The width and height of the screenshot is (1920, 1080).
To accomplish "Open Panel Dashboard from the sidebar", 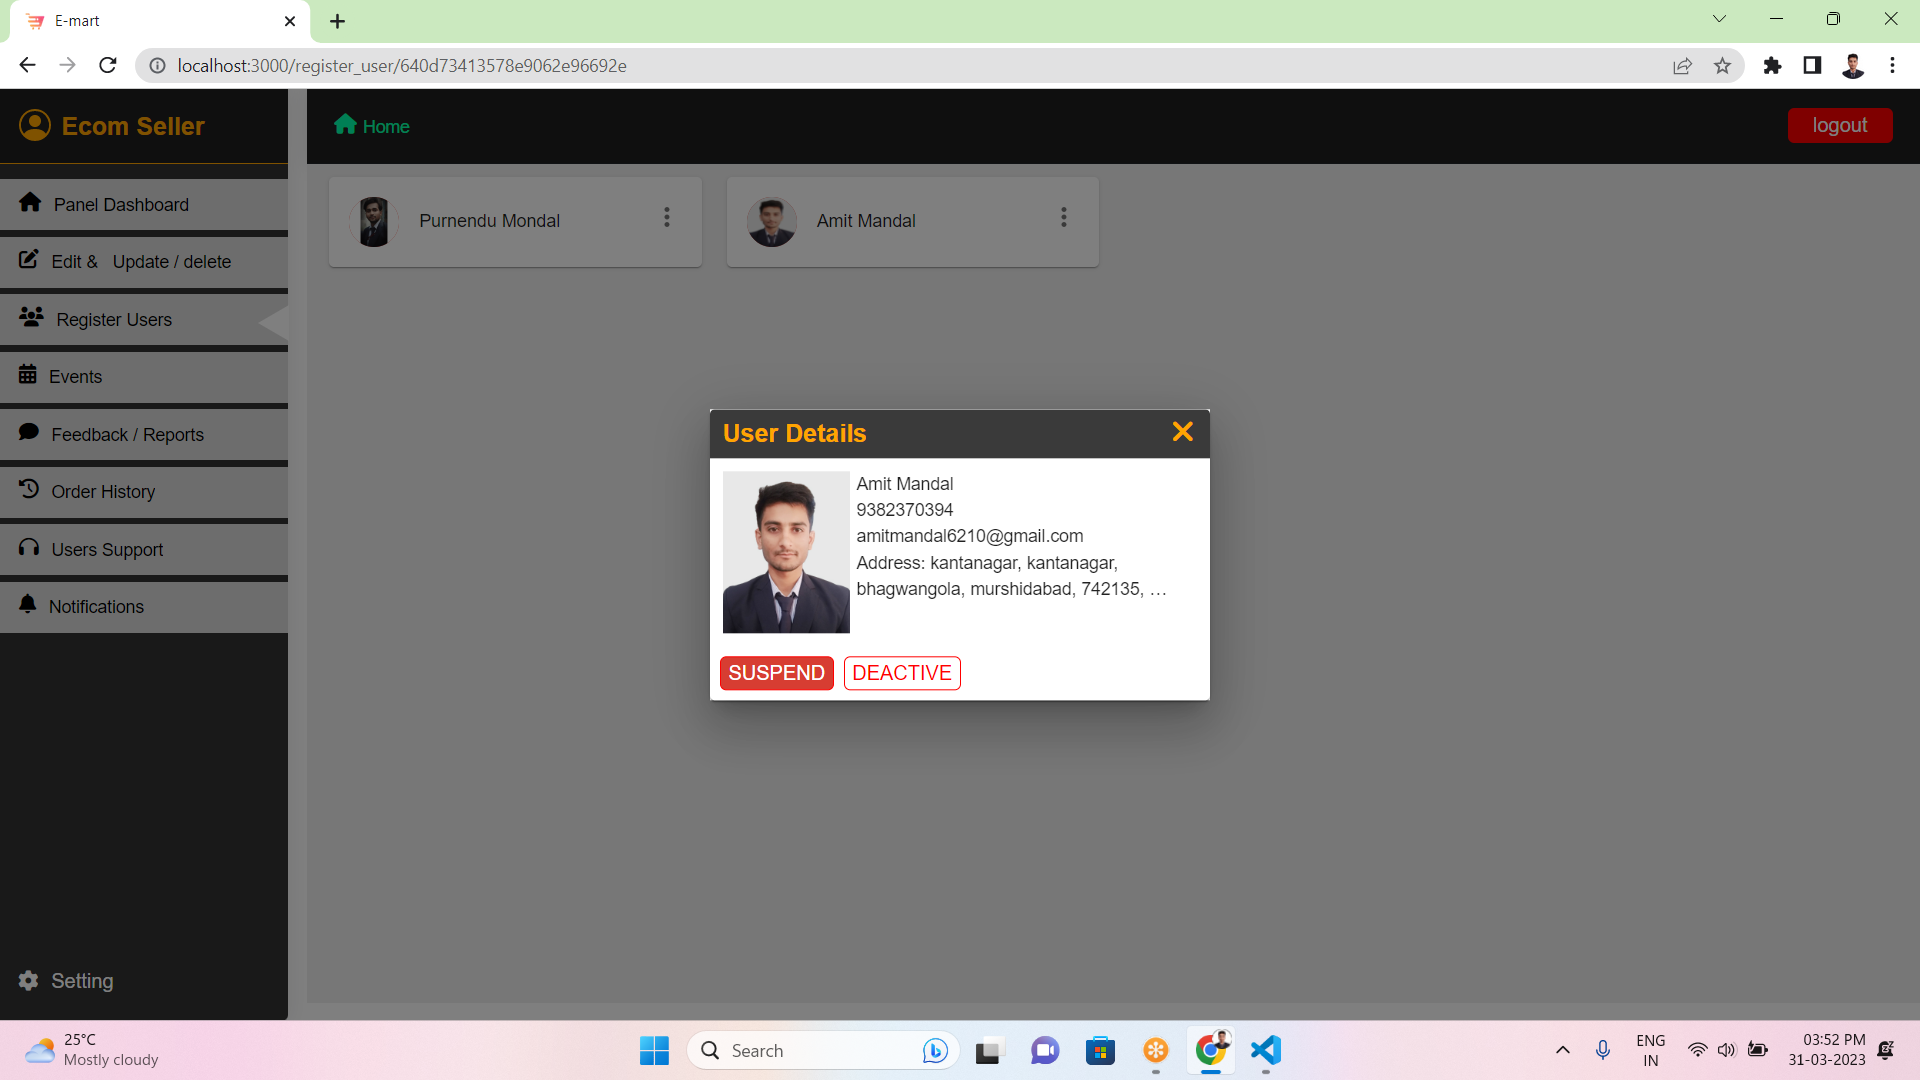I will point(121,205).
